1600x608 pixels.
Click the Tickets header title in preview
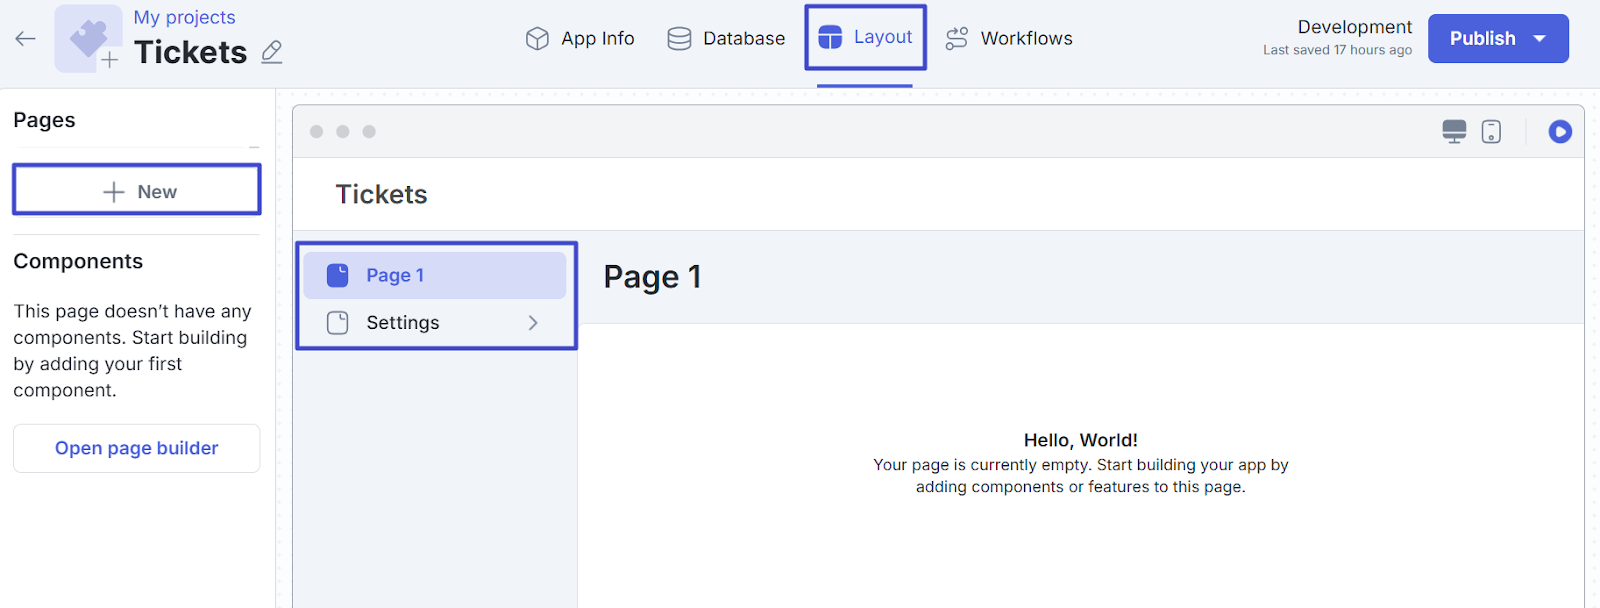(381, 194)
